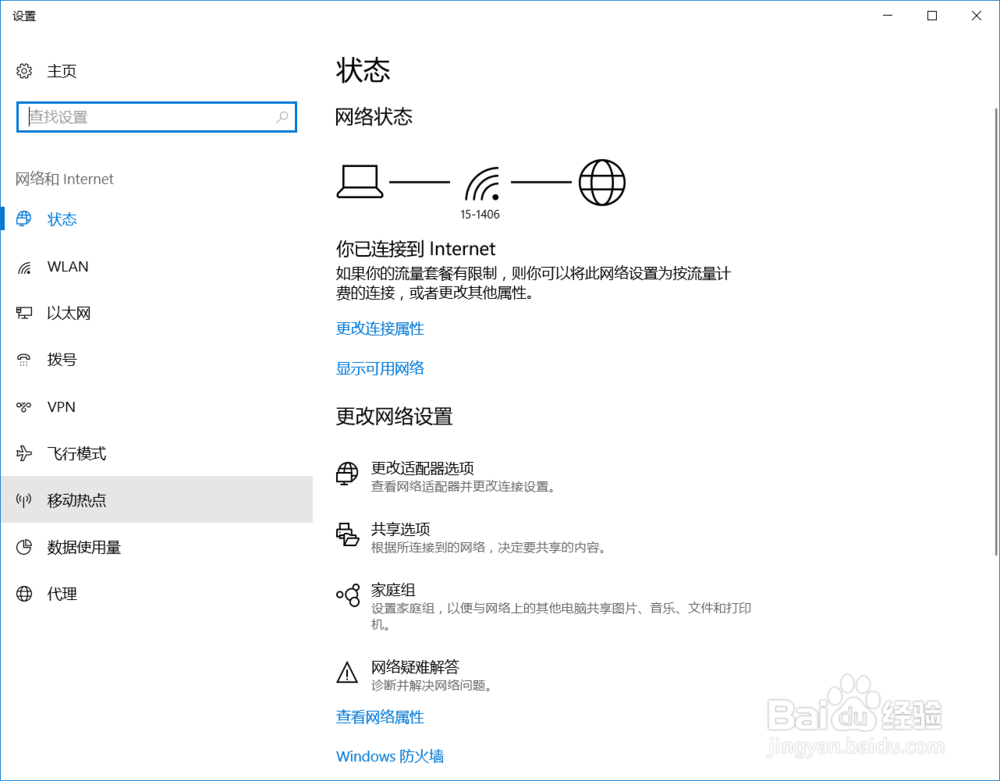
Task: Open 拨号 (Dial-up) settings
Action: point(61,360)
